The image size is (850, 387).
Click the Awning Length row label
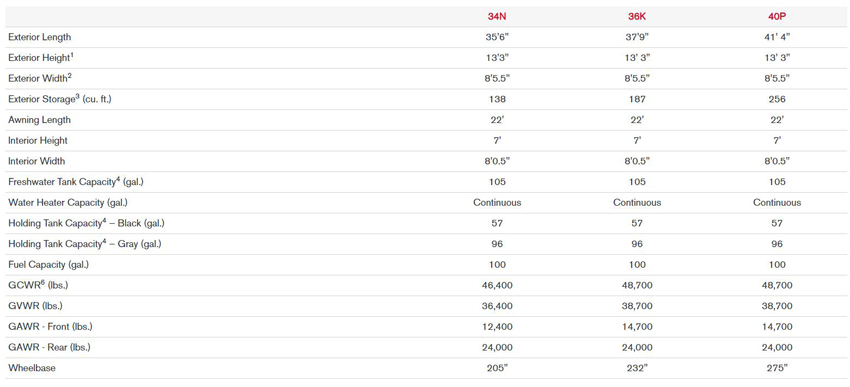coord(40,120)
